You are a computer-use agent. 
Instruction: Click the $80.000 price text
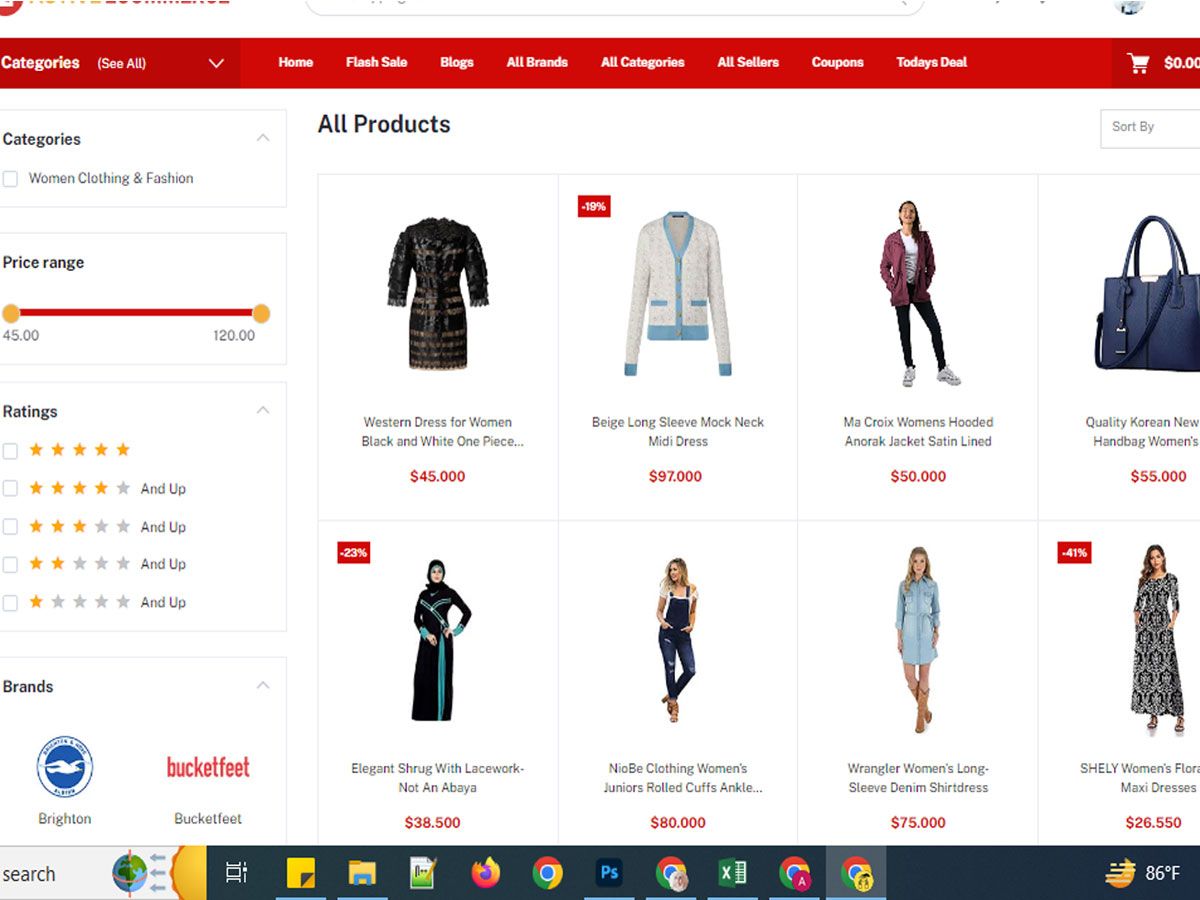tap(678, 823)
